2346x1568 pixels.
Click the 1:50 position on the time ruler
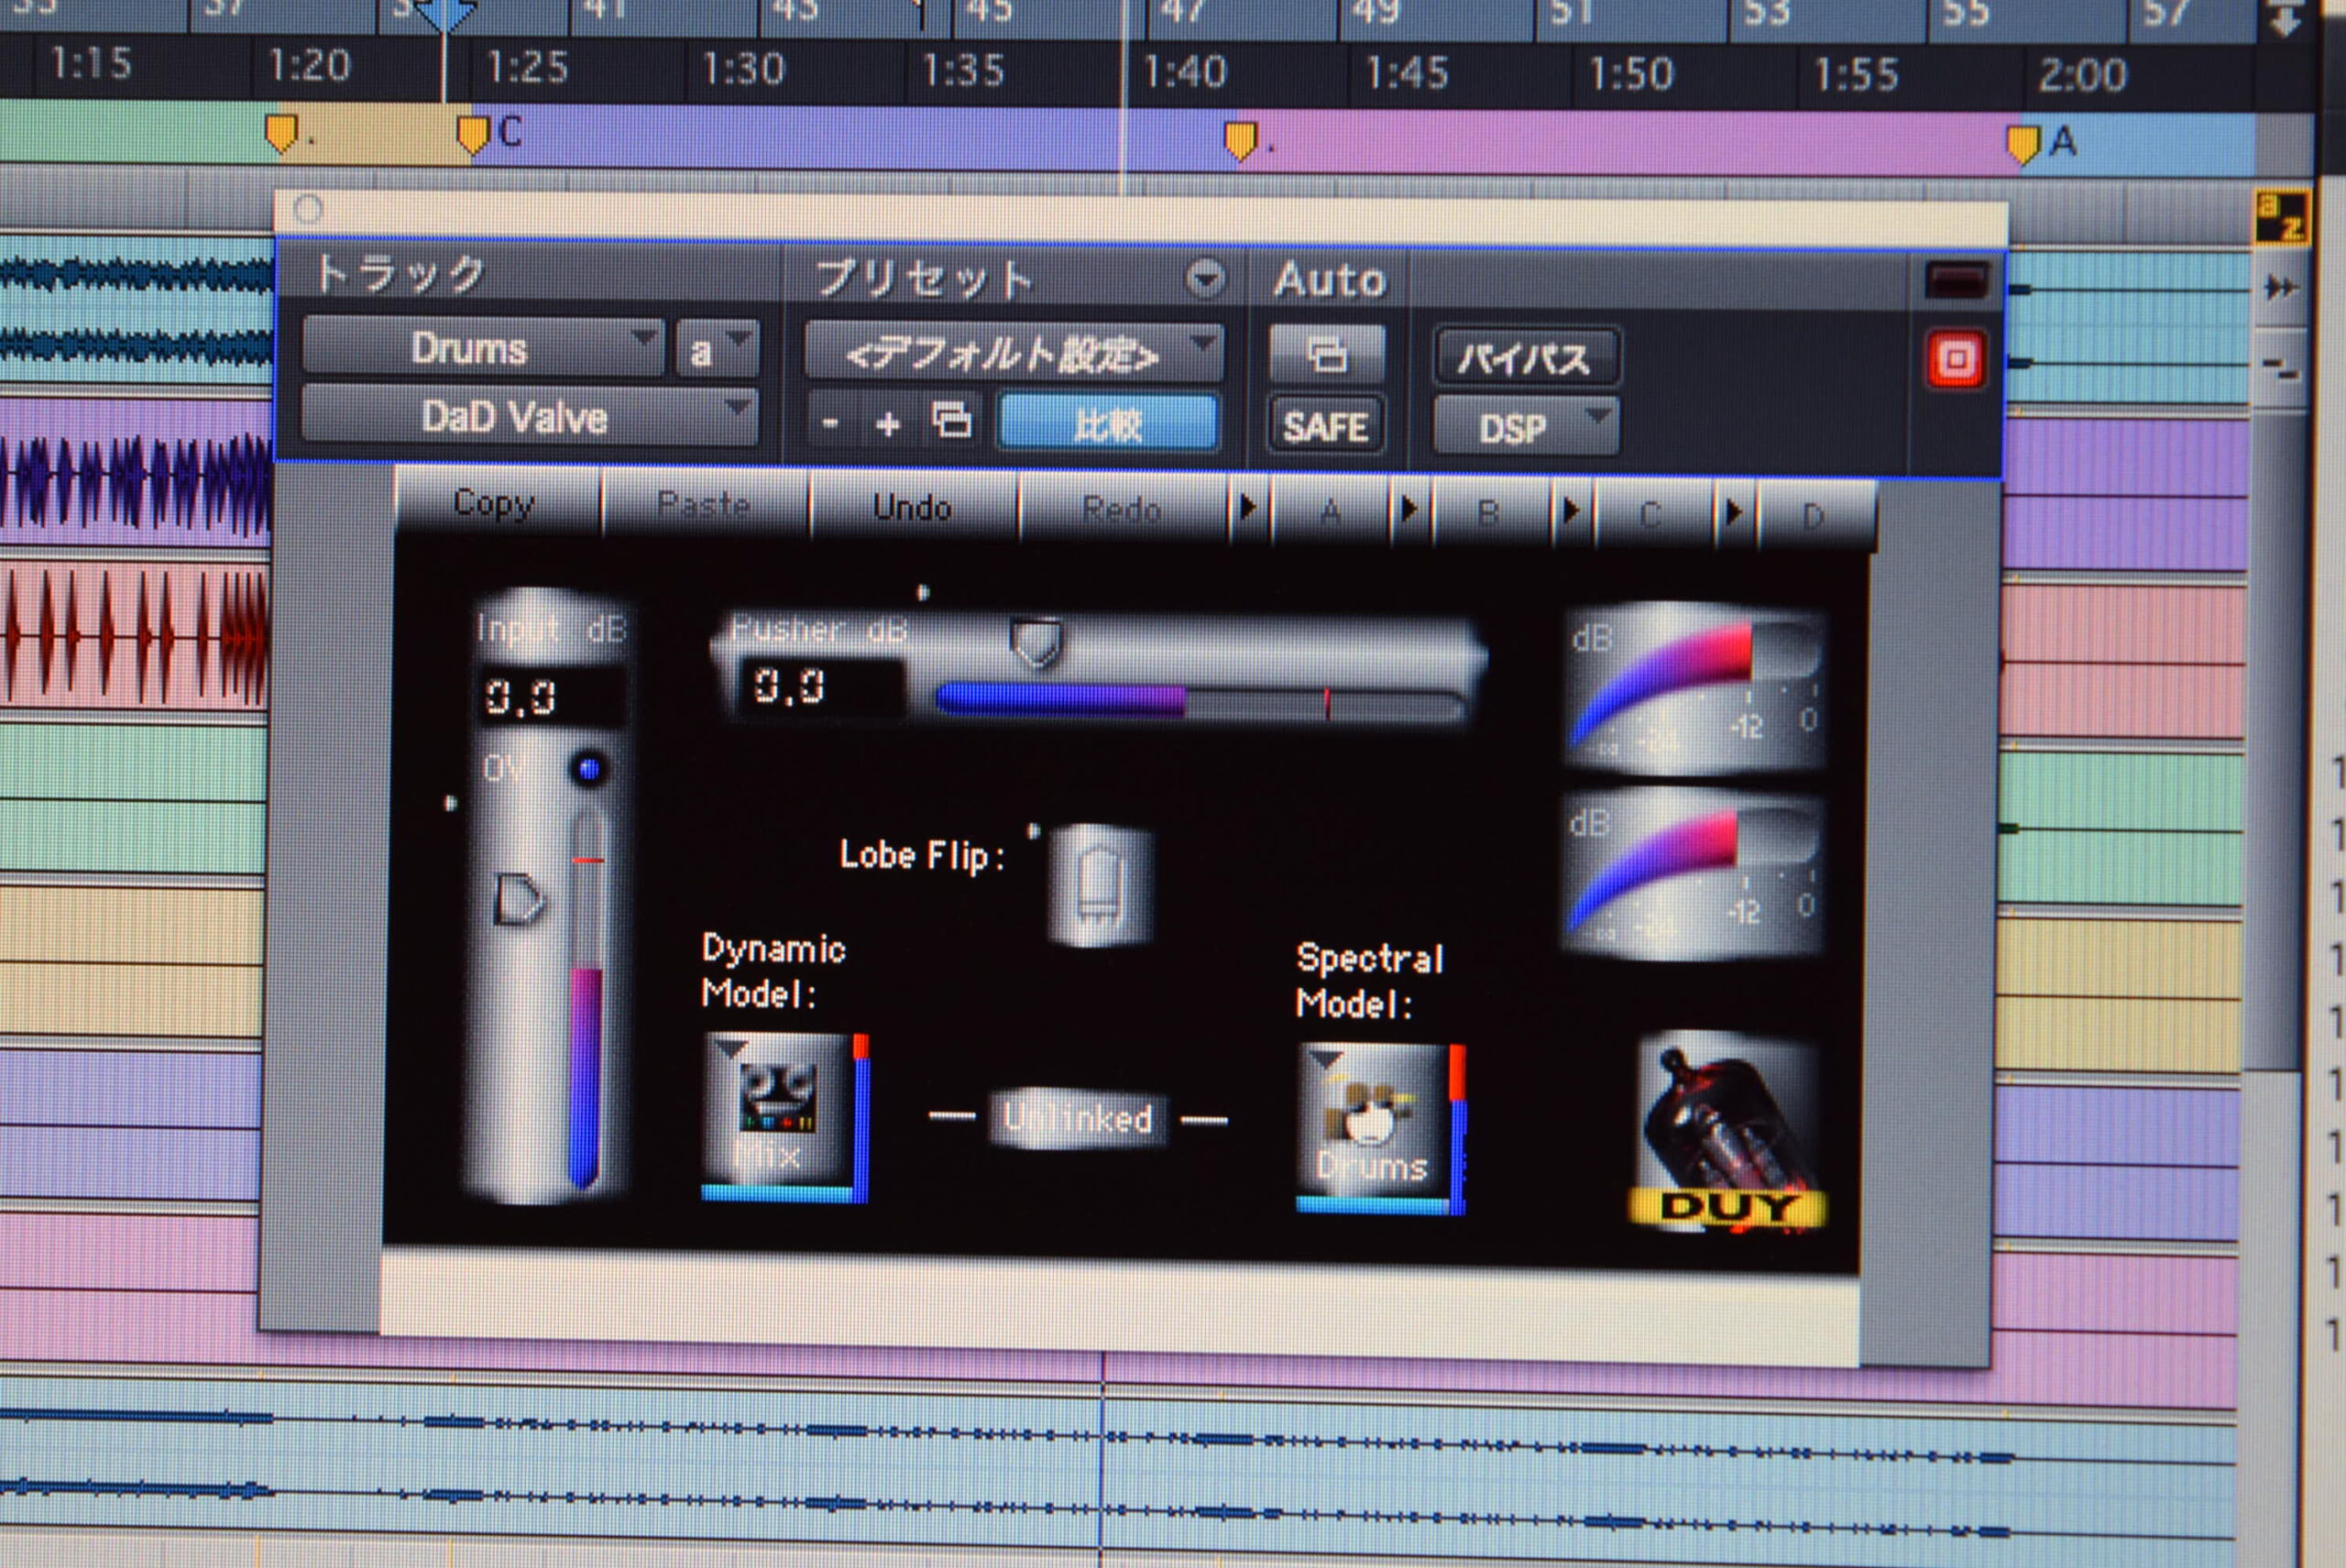click(1631, 73)
